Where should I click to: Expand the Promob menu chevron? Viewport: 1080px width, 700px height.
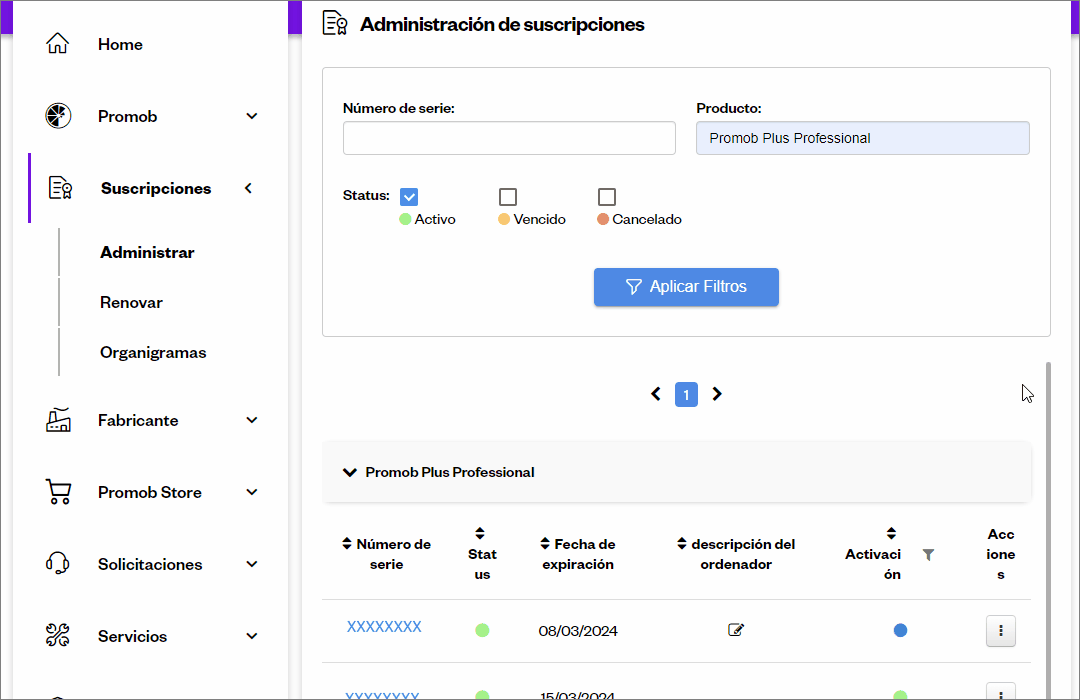tap(252, 116)
